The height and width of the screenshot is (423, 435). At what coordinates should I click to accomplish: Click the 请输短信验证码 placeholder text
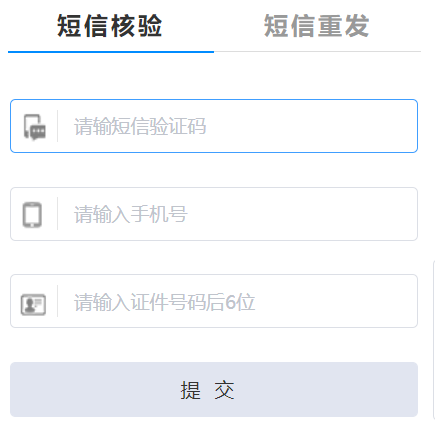140,126
